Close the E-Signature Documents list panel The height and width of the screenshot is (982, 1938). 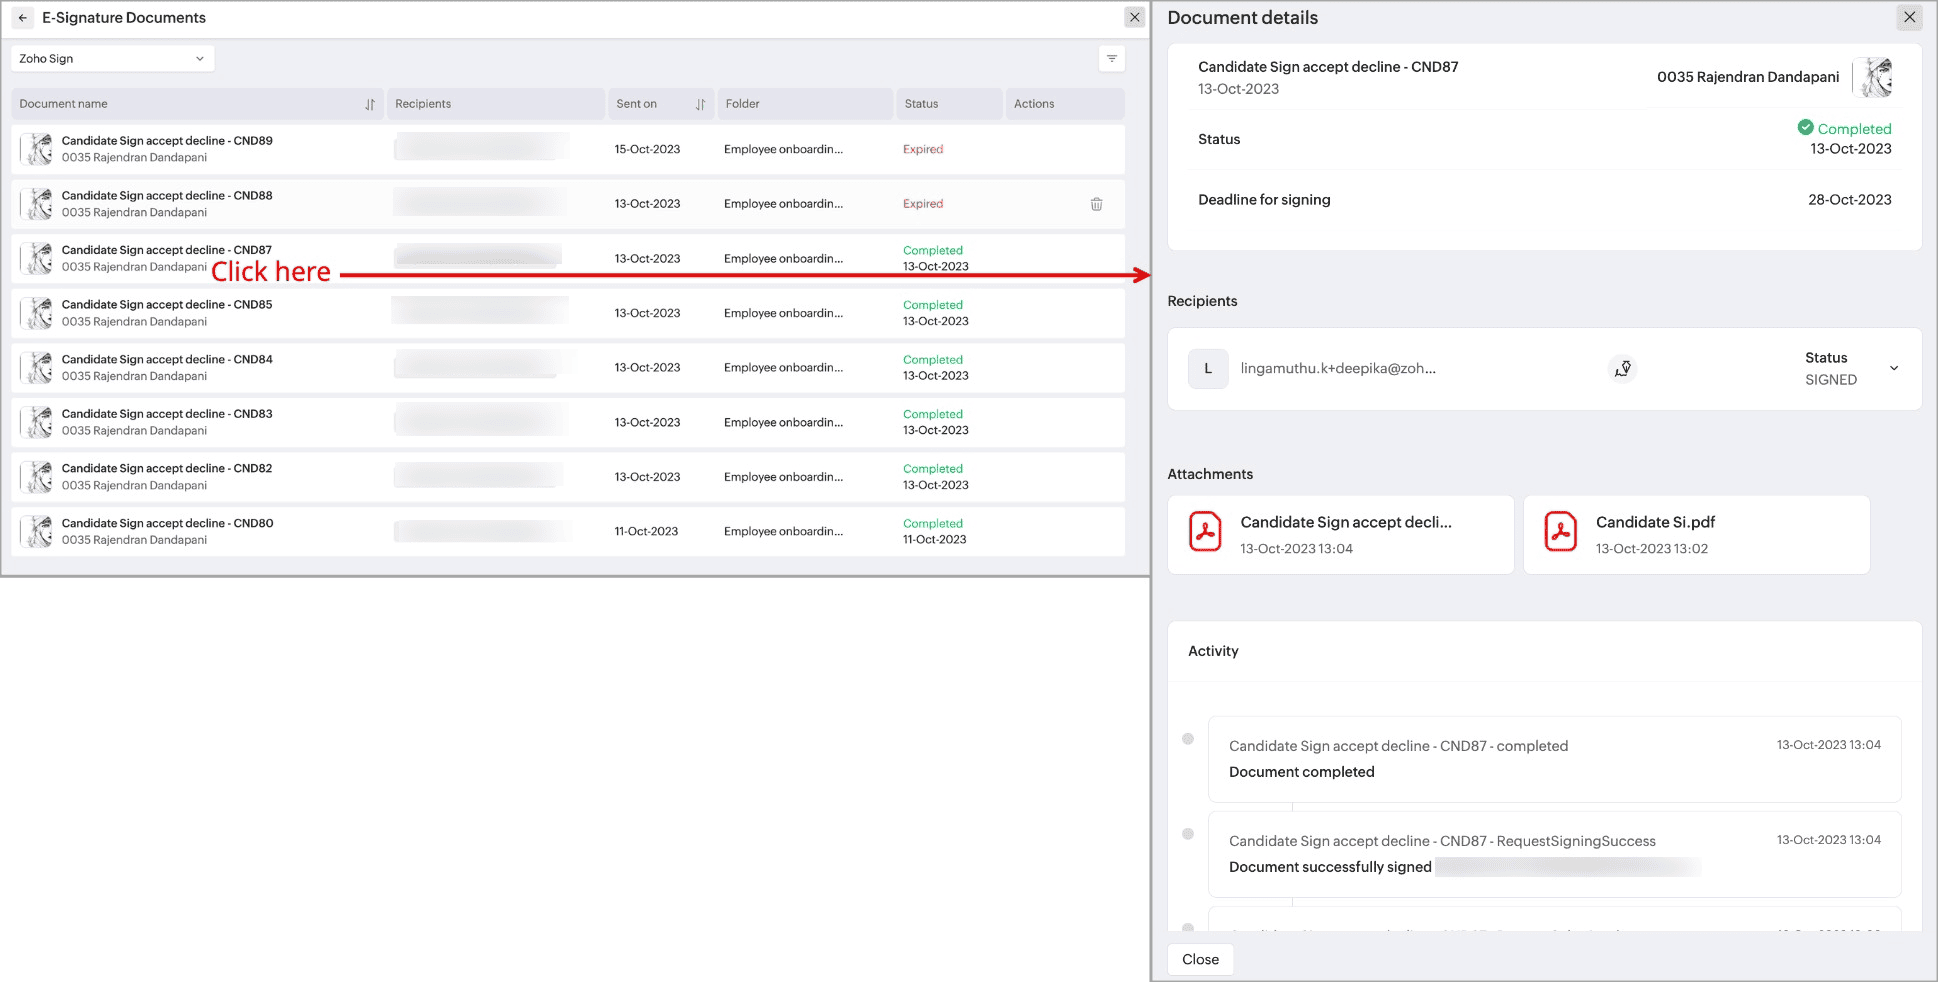point(1134,18)
